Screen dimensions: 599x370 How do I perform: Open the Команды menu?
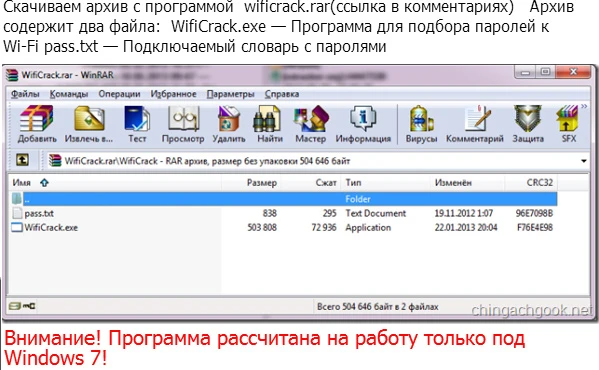click(69, 94)
